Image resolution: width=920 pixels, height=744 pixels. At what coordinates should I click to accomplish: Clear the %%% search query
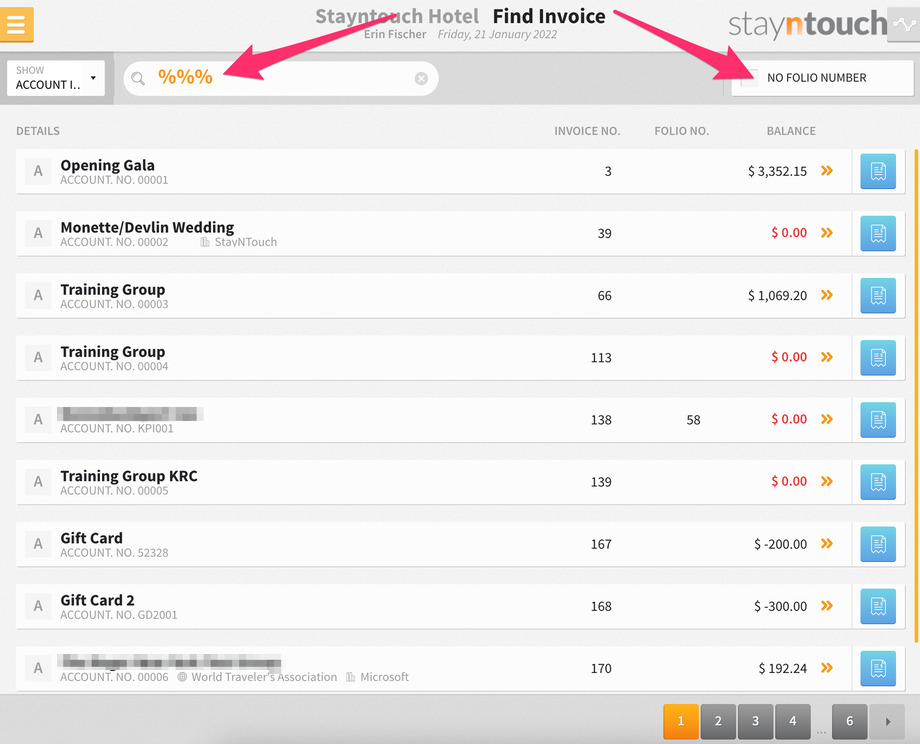click(x=421, y=78)
